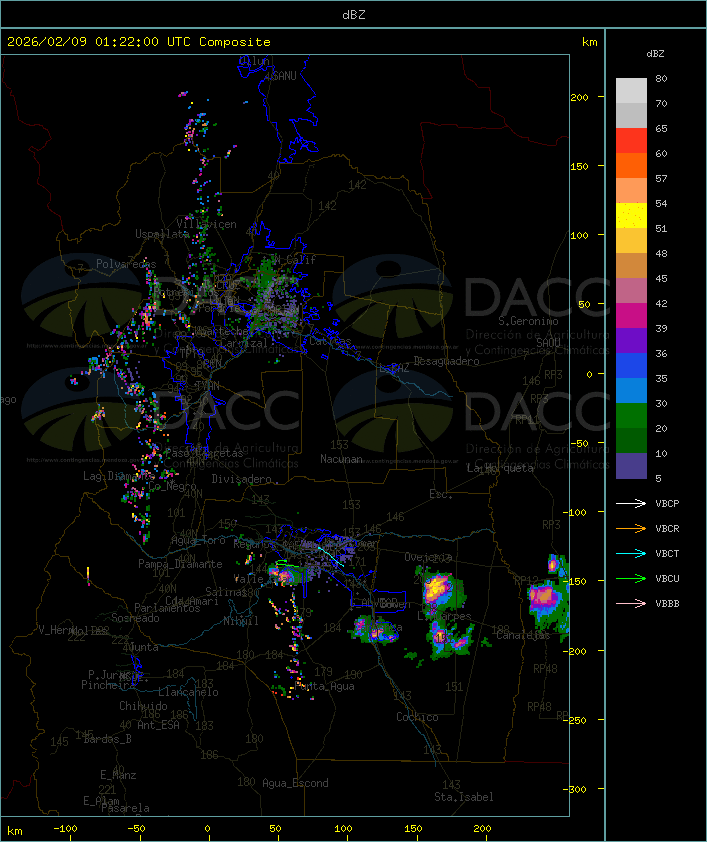This screenshot has height=842, width=707.
Task: Click the 200 tick on right axis
Action: point(579,97)
